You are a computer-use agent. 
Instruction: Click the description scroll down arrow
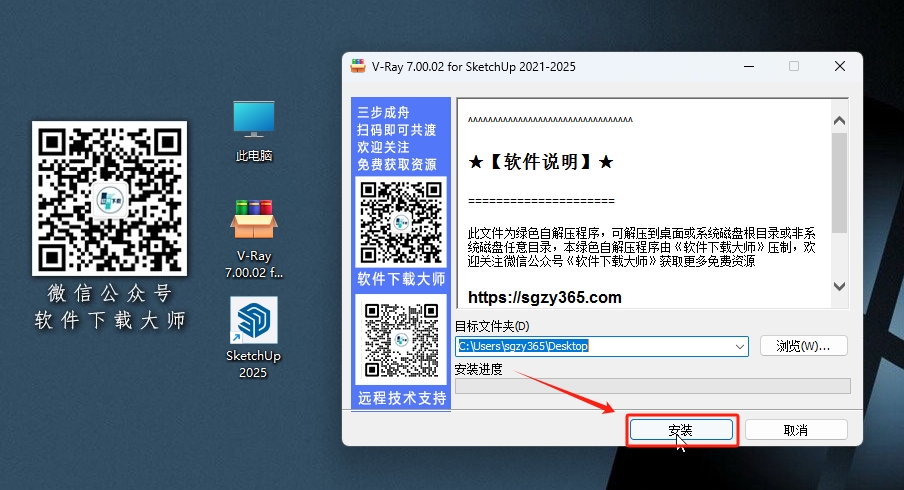point(839,286)
